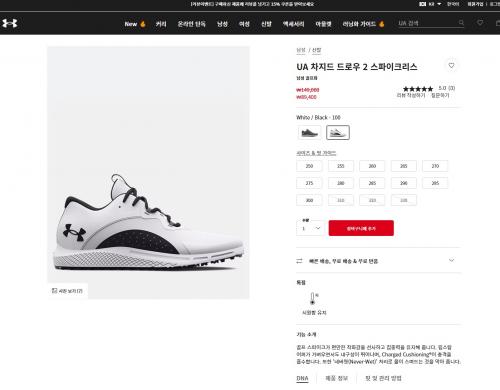Select shoe size 300
500x390 pixels.
click(309, 200)
